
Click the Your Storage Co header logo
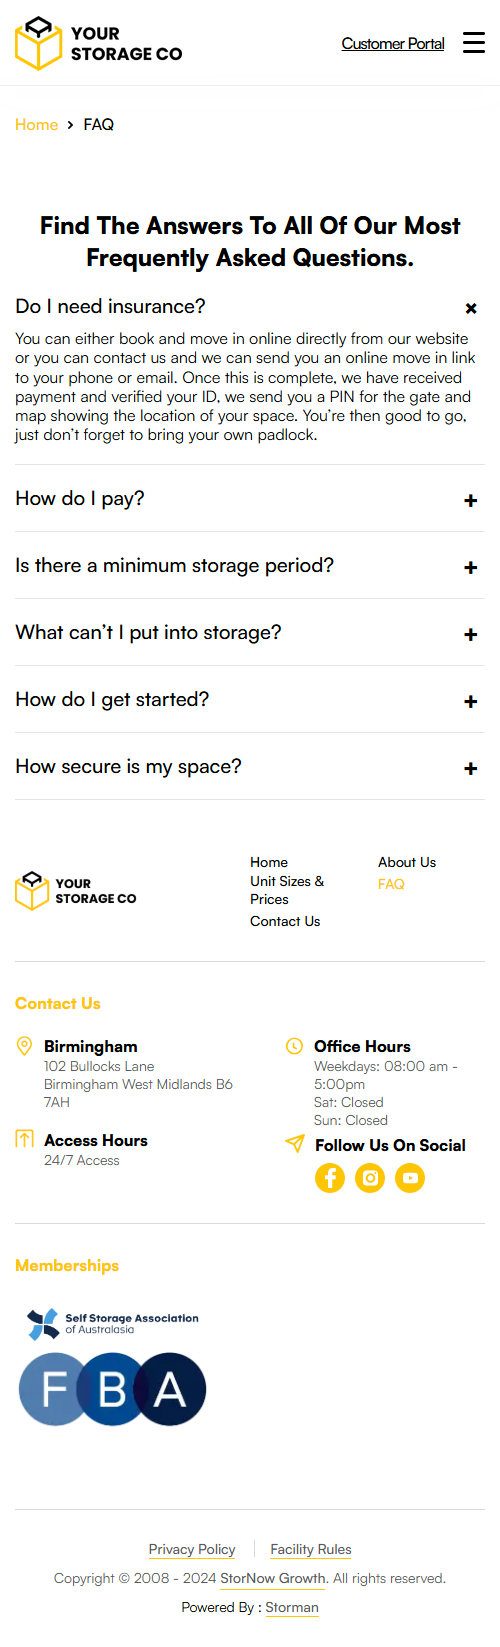tap(99, 43)
